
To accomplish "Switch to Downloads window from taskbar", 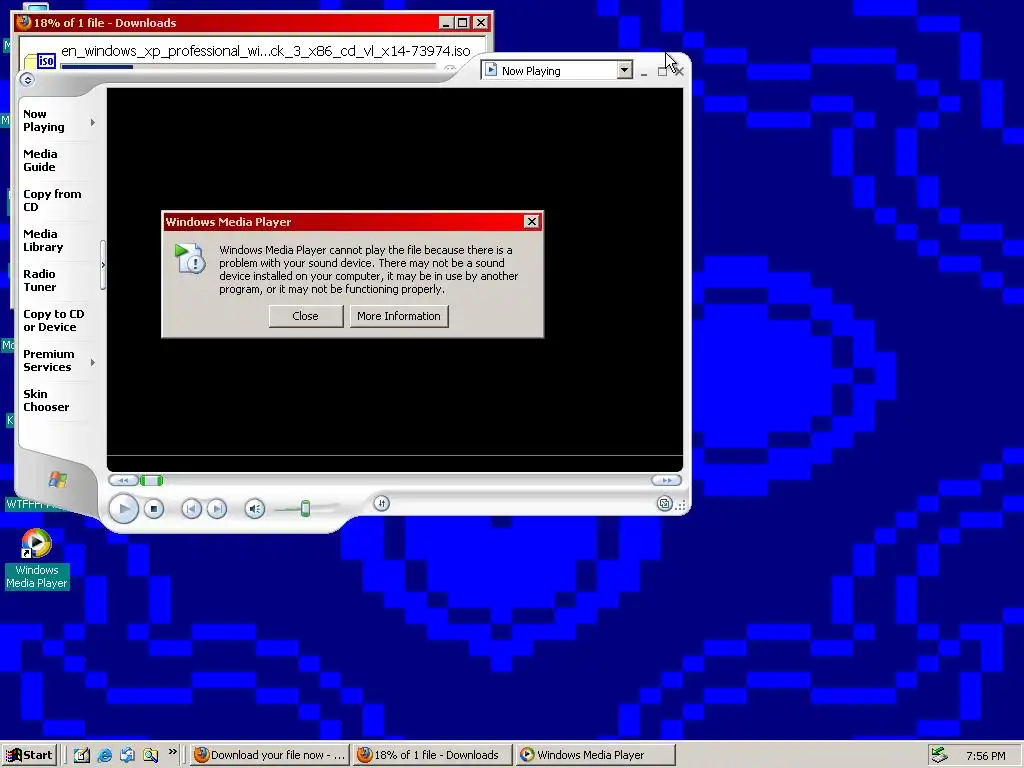I will (432, 755).
